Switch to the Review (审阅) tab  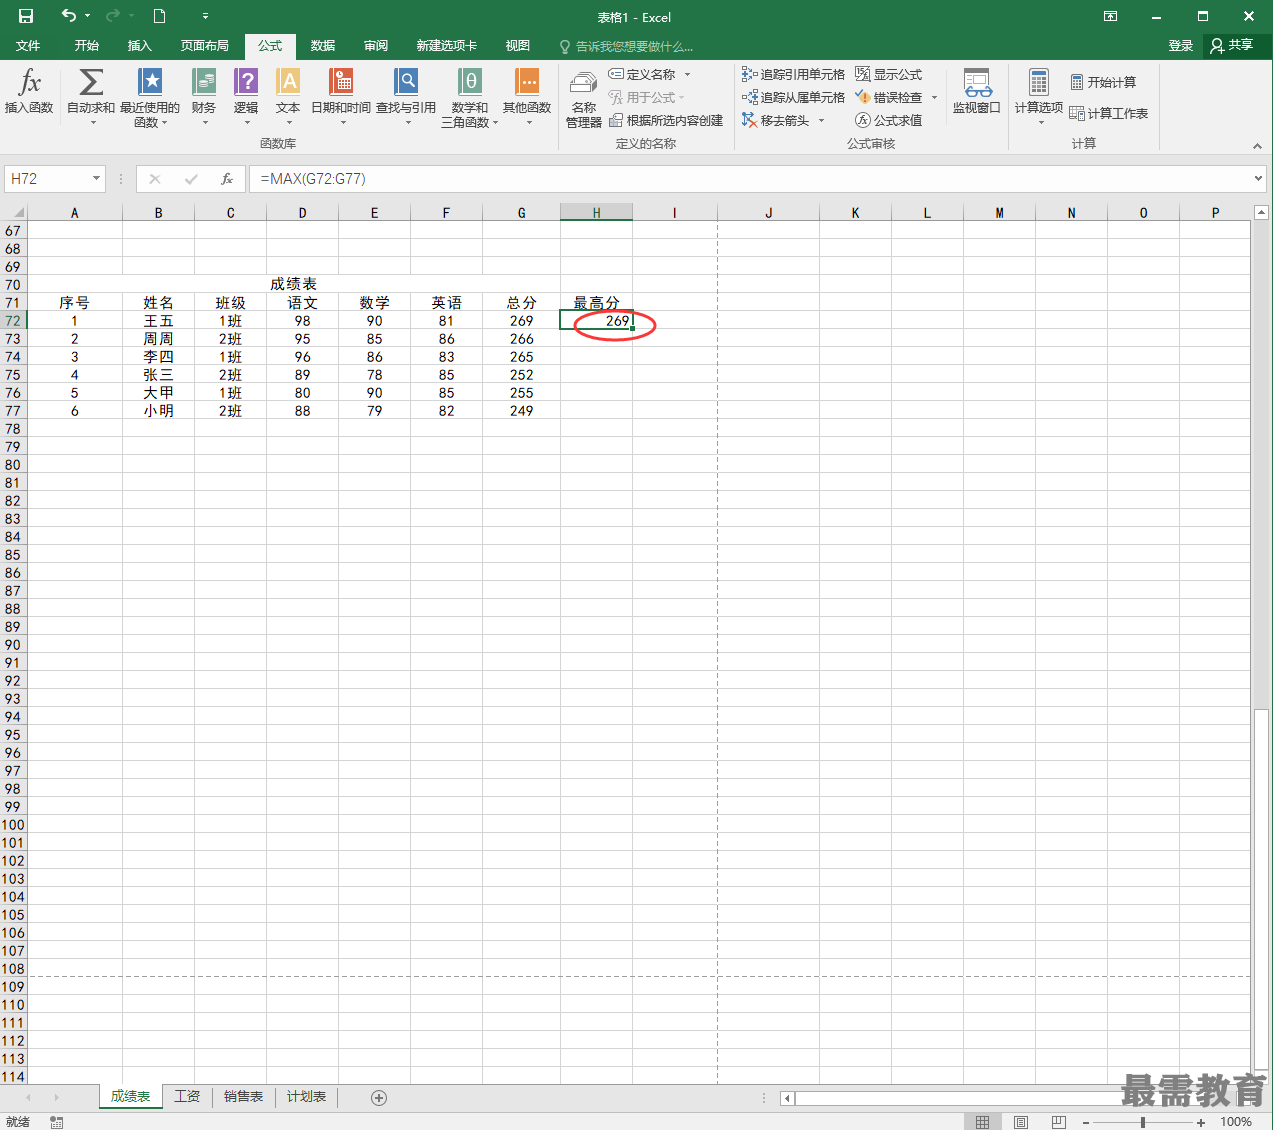pyautogui.click(x=376, y=46)
